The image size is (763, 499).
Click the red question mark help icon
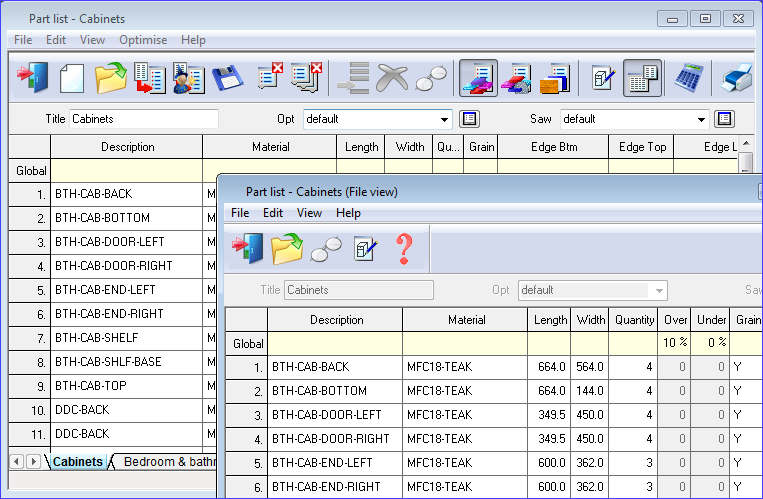click(x=404, y=249)
